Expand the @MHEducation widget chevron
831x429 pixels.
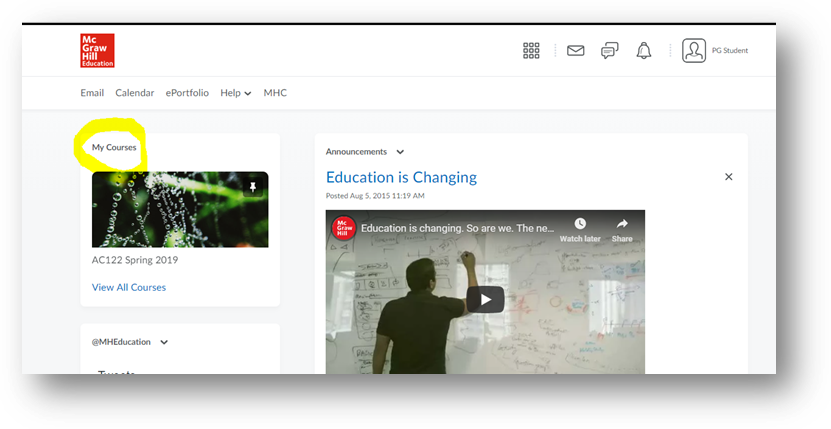[x=164, y=342]
